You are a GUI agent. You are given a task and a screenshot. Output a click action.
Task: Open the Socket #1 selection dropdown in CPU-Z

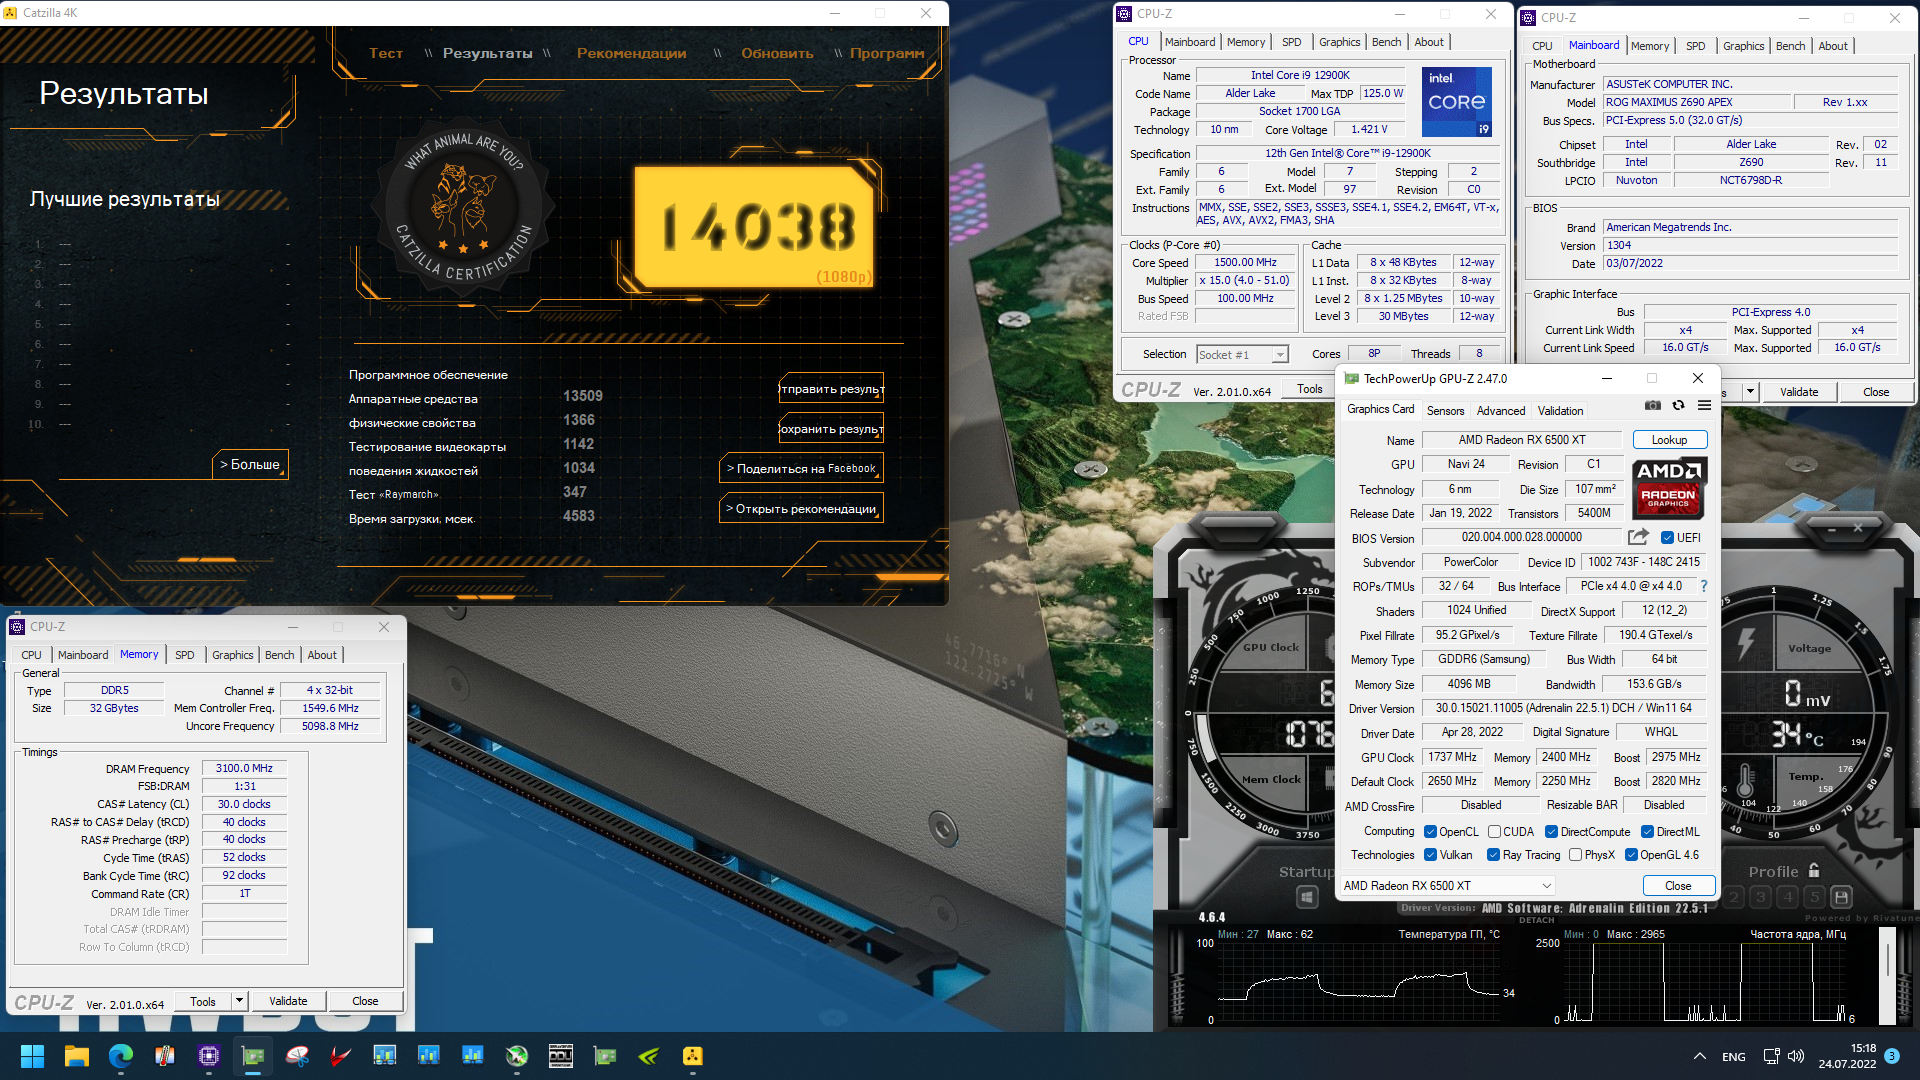pos(1242,355)
